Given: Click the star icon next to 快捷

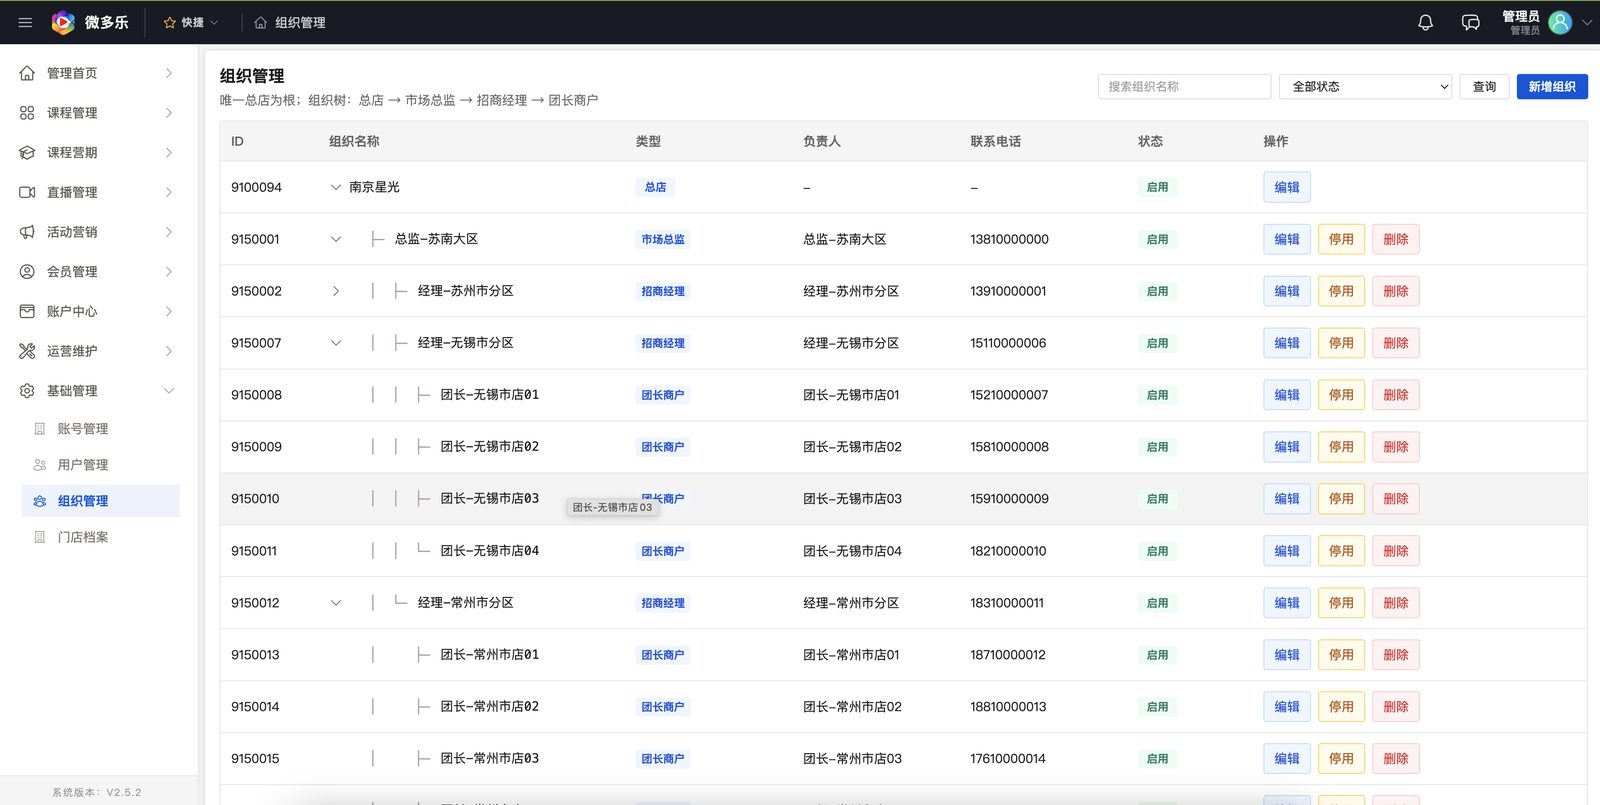Looking at the screenshot, I should (x=169, y=22).
